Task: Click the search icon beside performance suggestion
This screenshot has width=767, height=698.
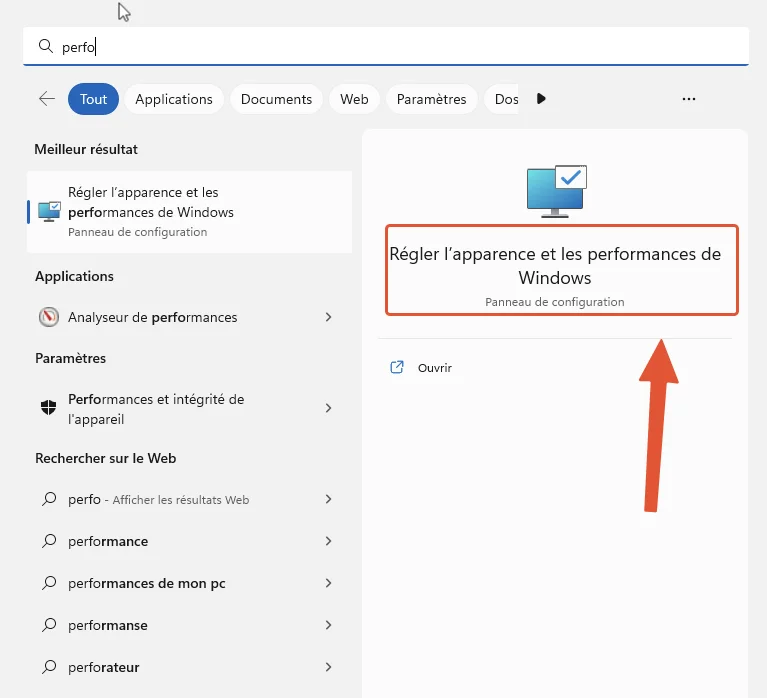Action: click(49, 541)
